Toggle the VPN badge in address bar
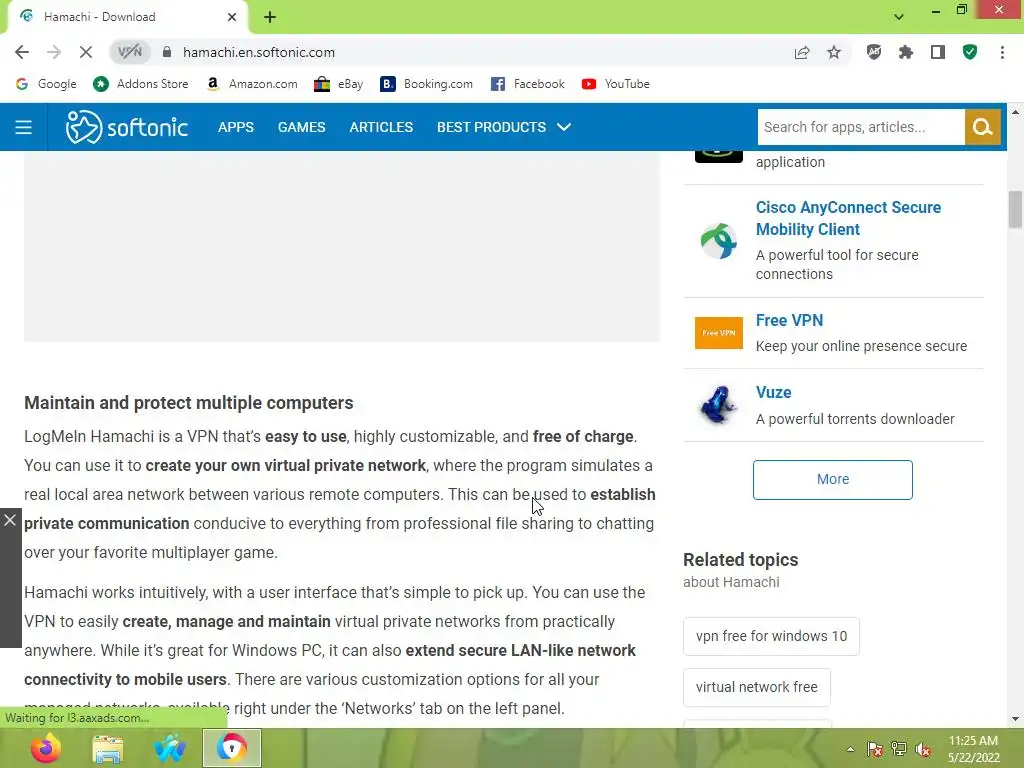1024x768 pixels. (x=130, y=52)
